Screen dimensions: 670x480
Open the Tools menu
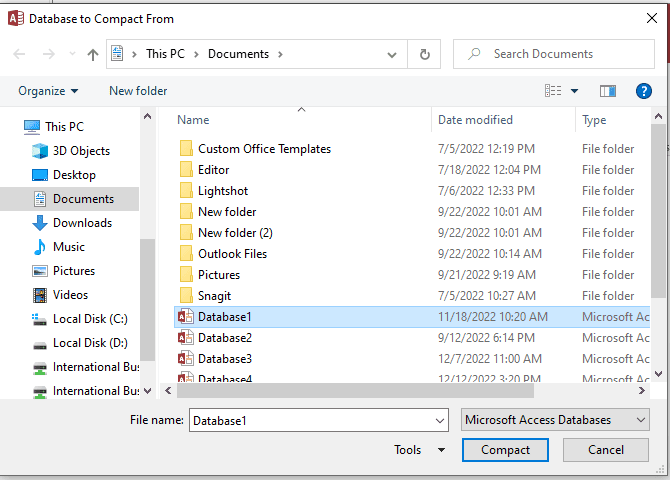coord(419,450)
